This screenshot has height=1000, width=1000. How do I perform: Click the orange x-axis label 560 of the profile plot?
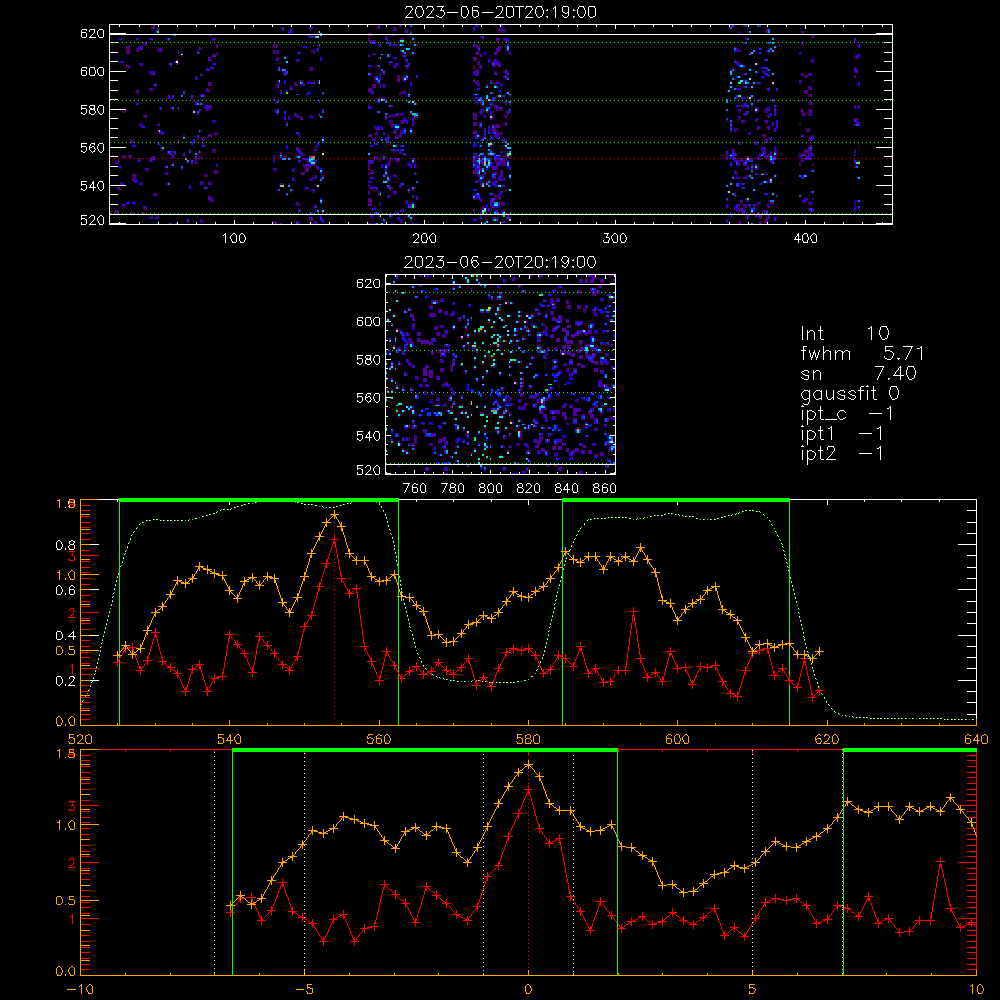(x=379, y=739)
